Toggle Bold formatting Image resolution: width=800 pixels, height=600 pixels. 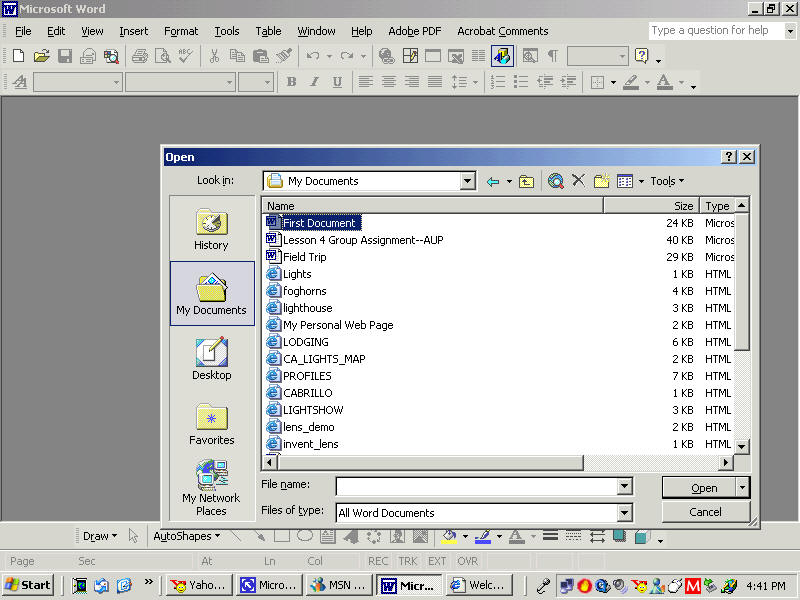[291, 82]
